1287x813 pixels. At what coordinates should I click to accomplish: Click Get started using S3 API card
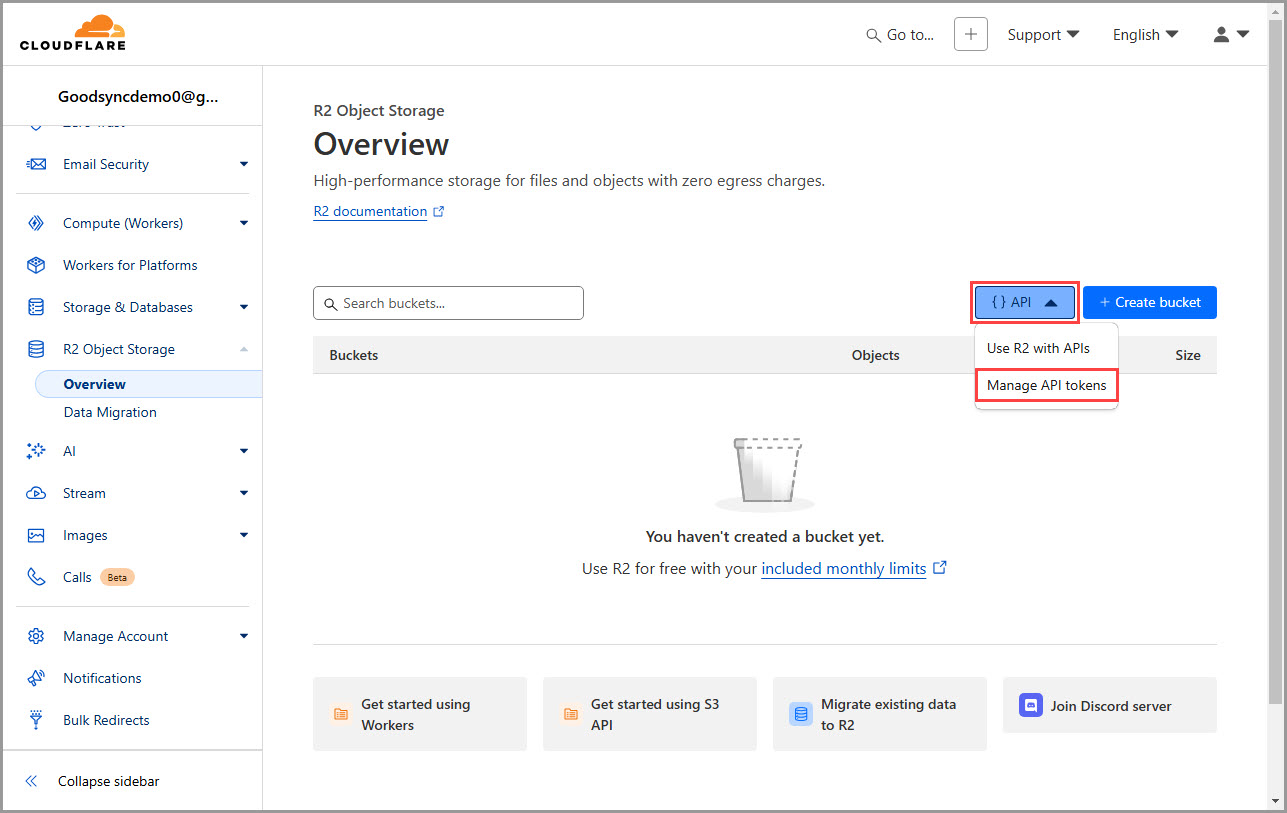click(650, 714)
